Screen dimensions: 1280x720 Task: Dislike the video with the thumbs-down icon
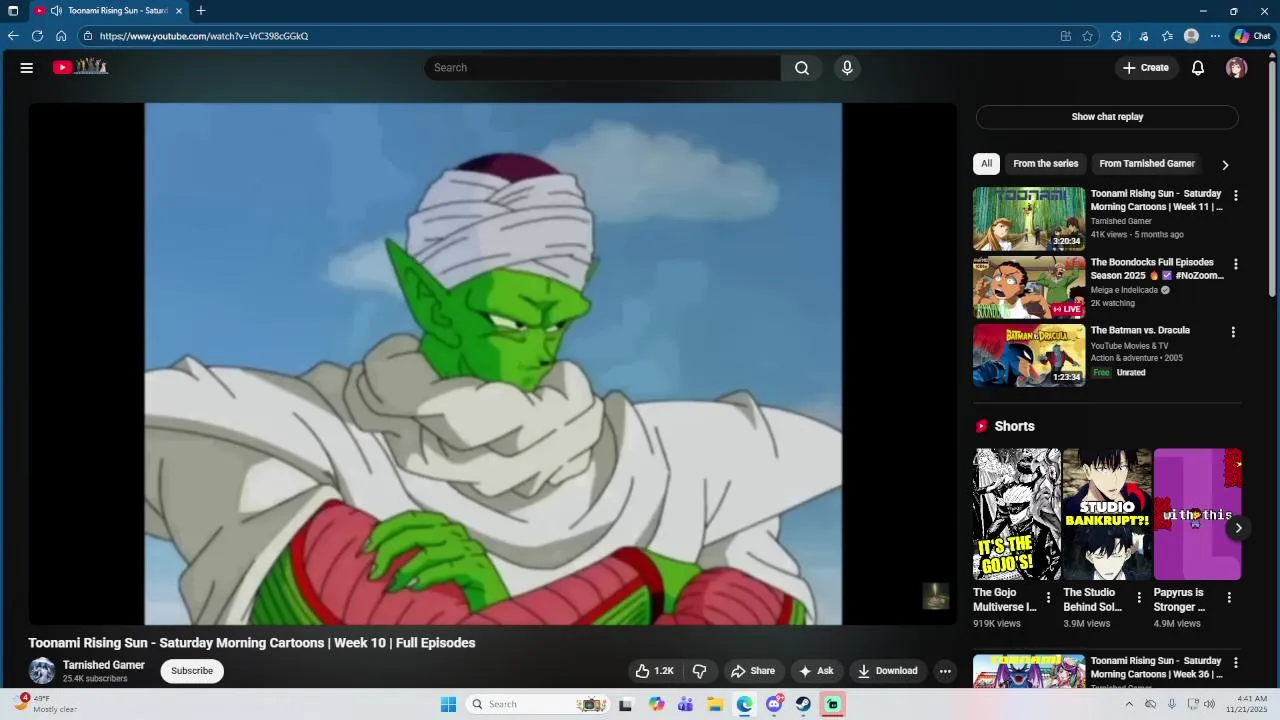point(700,671)
